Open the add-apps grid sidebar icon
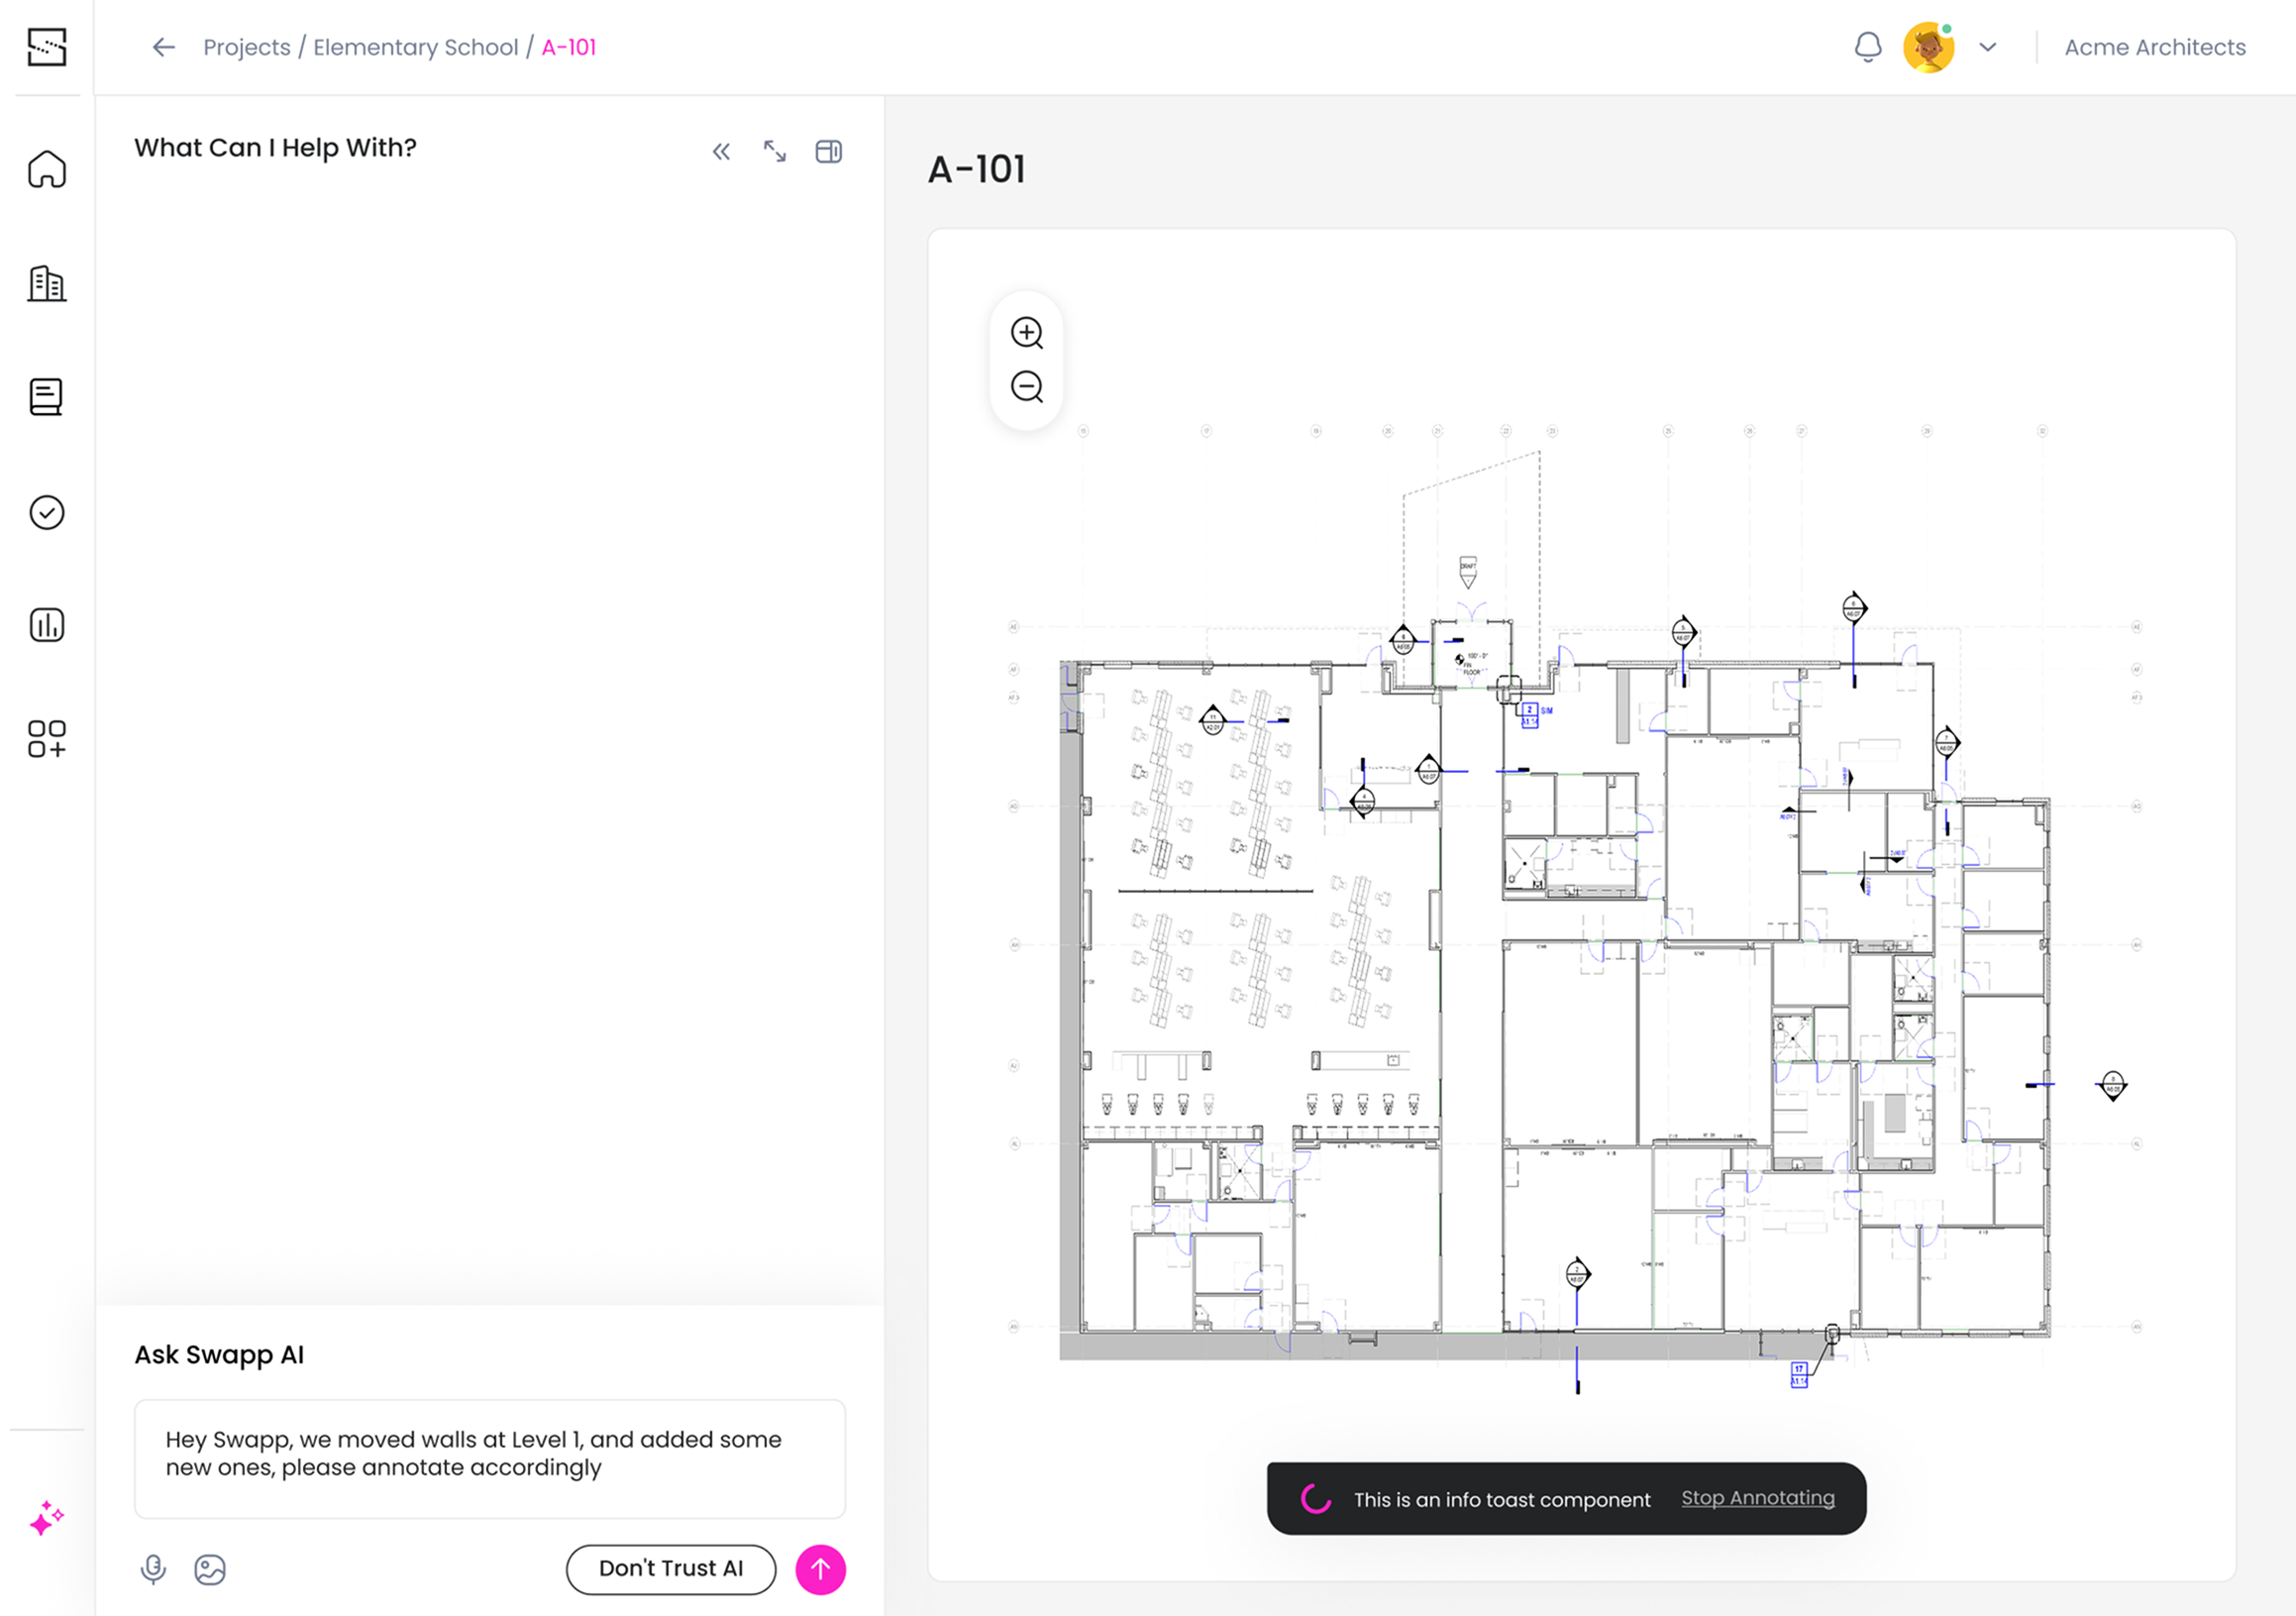The image size is (2296, 1616). [47, 739]
